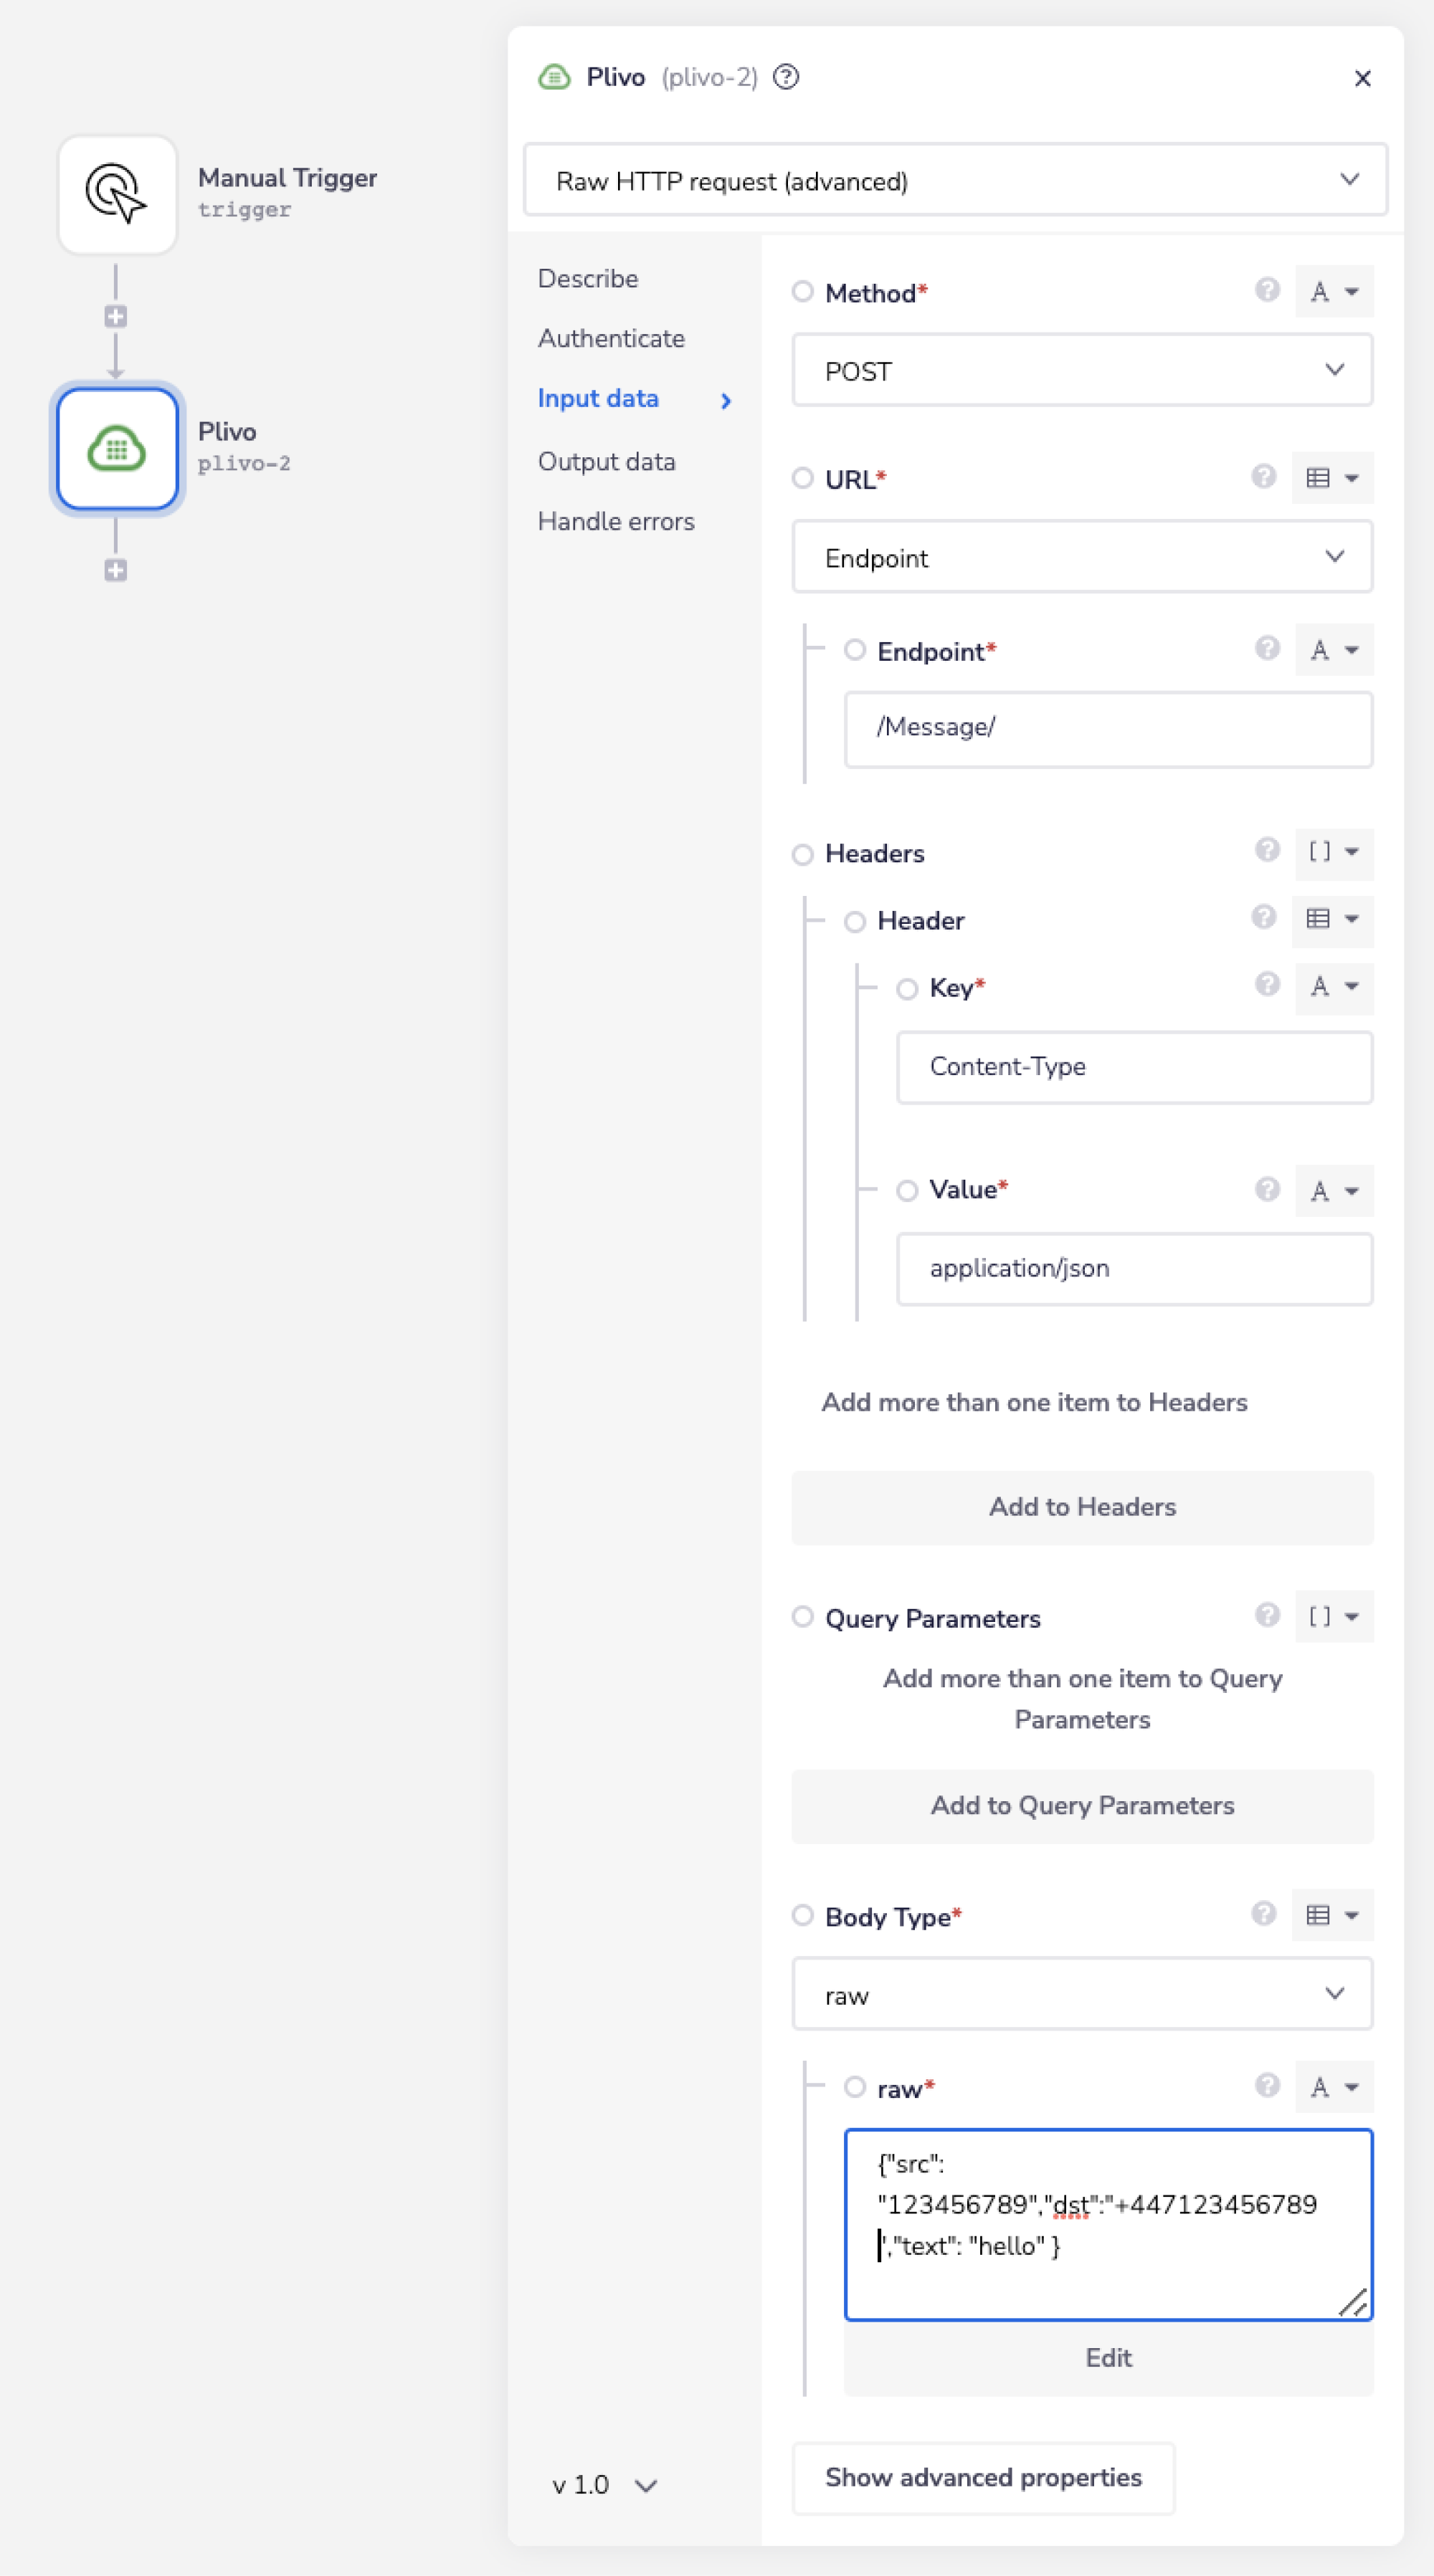Click the Manual Trigger node icon
1434x2576 pixels.
point(117,194)
